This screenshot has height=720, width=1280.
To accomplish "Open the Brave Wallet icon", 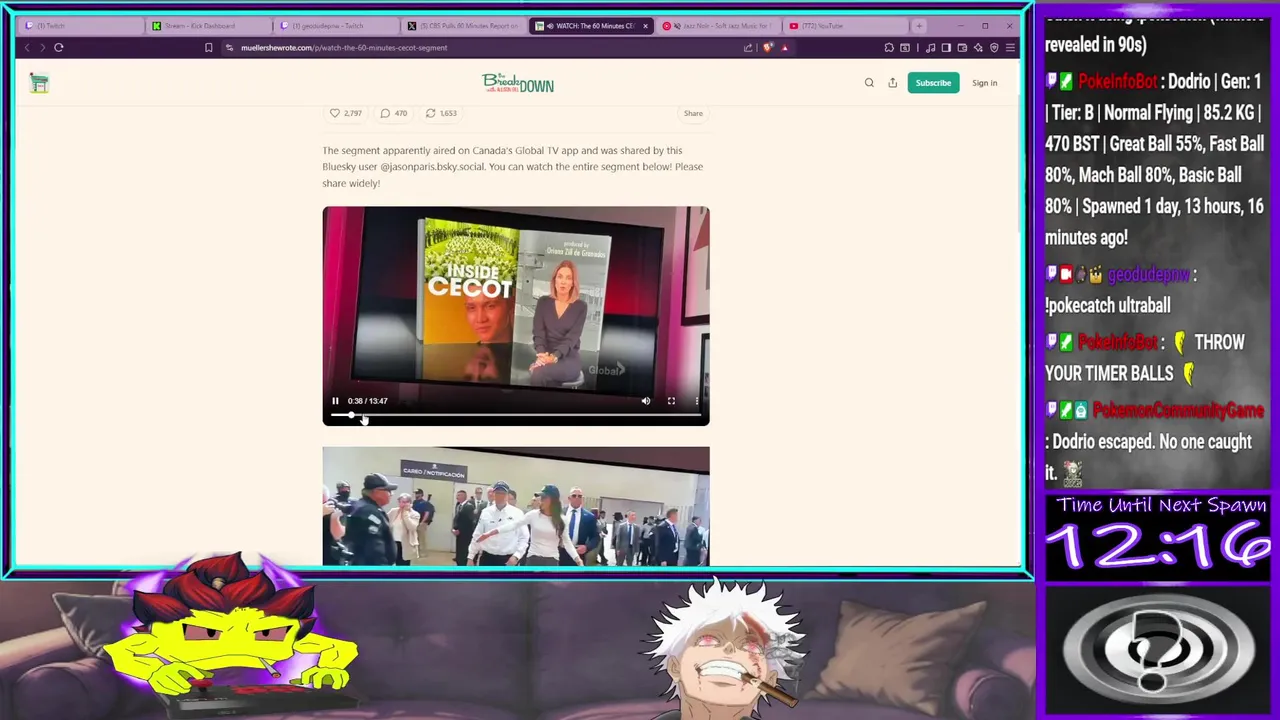I will tap(962, 47).
